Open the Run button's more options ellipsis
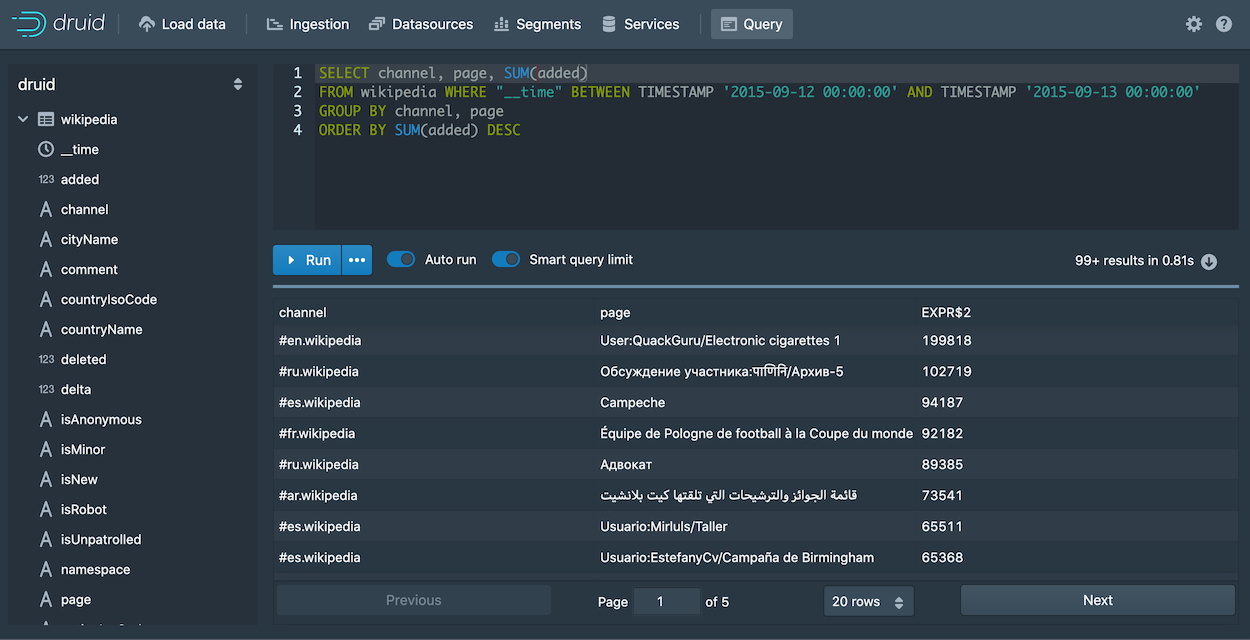This screenshot has width=1250, height=640. point(357,260)
